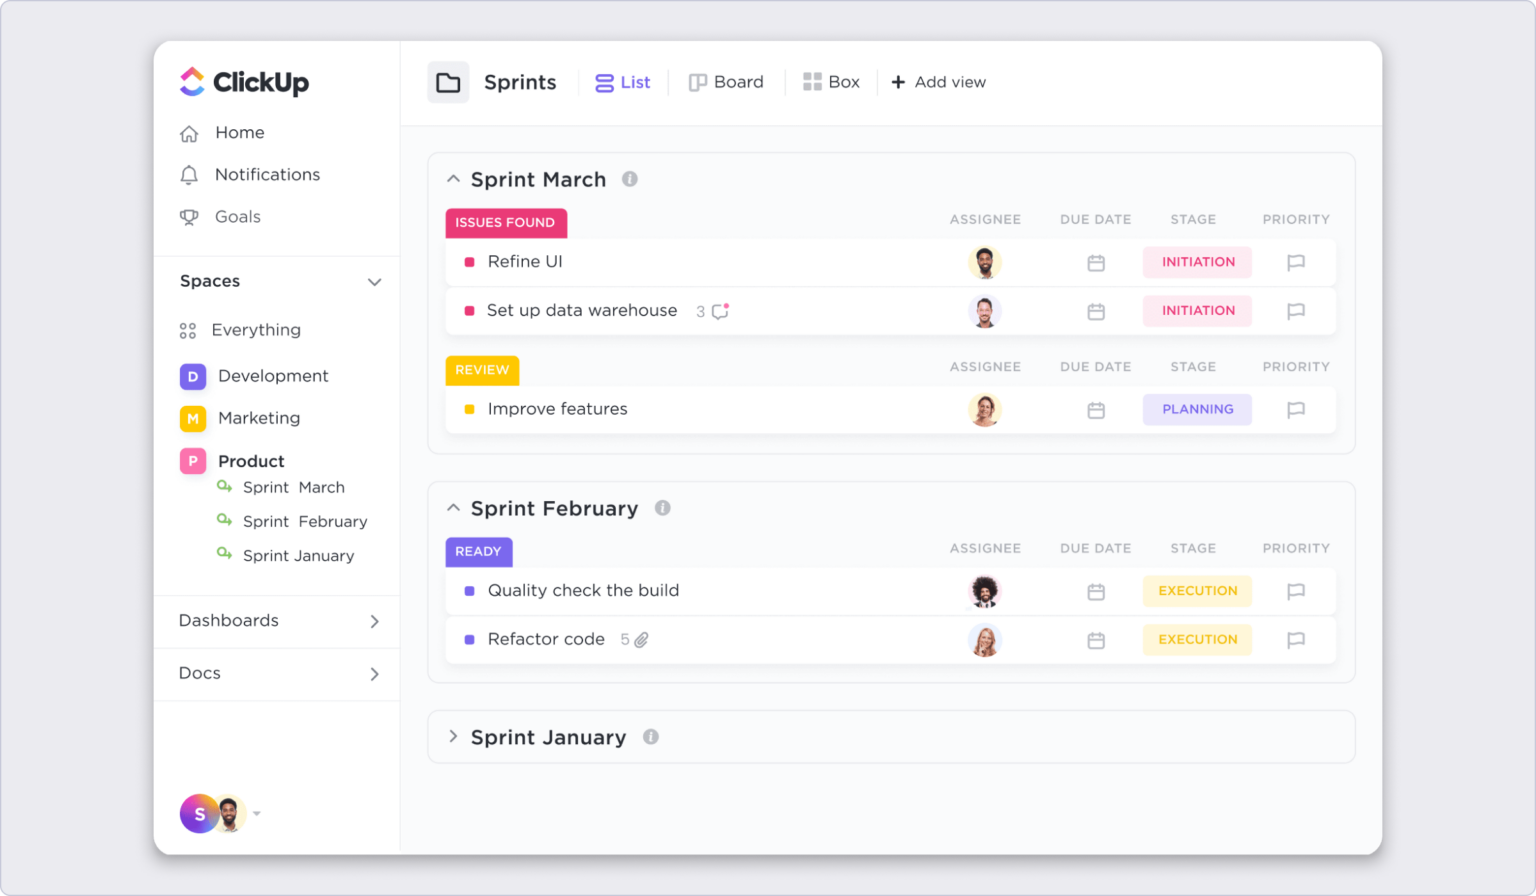Collapse the Spaces section
The height and width of the screenshot is (896, 1536).
click(375, 282)
